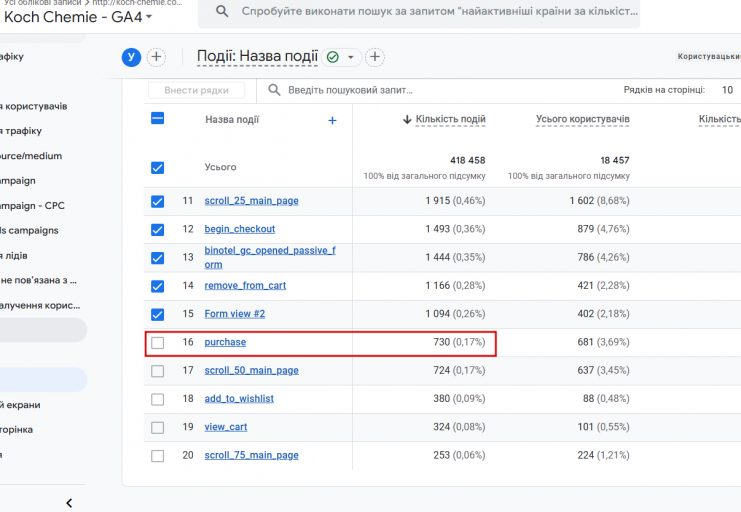Add a dimension with the blue plus icon
The width and height of the screenshot is (741, 512).
tap(332, 120)
